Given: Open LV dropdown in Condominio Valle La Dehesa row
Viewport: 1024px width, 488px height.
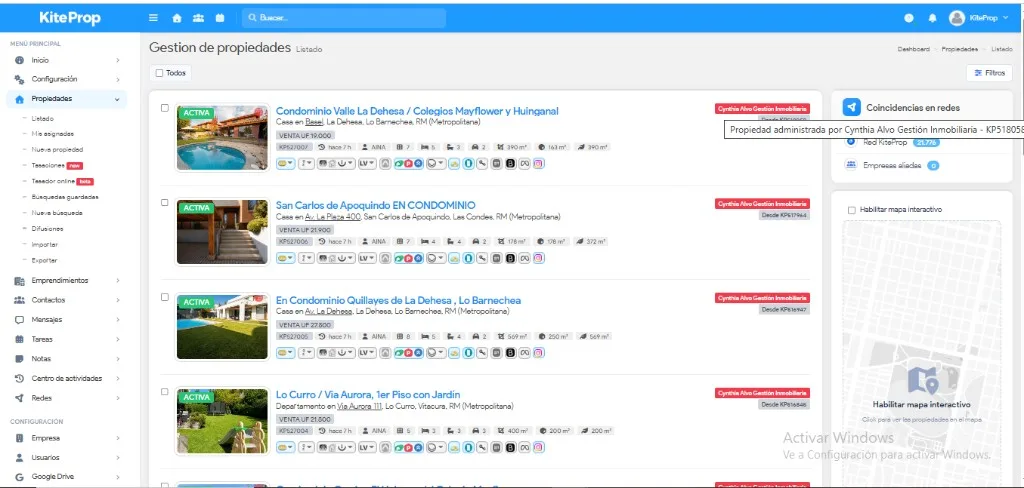Looking at the screenshot, I should [367, 163].
